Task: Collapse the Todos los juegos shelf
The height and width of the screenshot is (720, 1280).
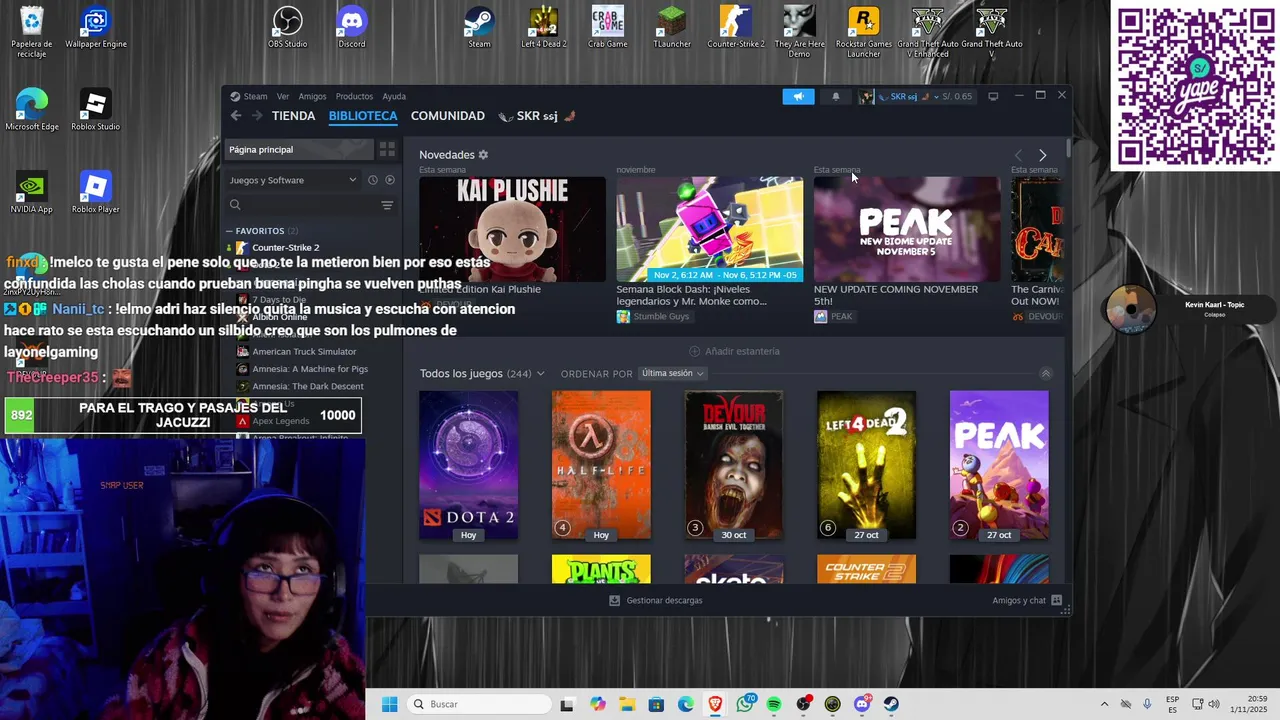Action: point(1046,373)
